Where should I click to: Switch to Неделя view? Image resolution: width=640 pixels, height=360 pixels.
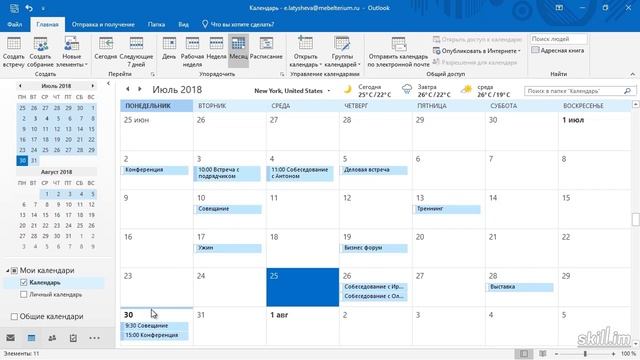pyautogui.click(x=216, y=49)
